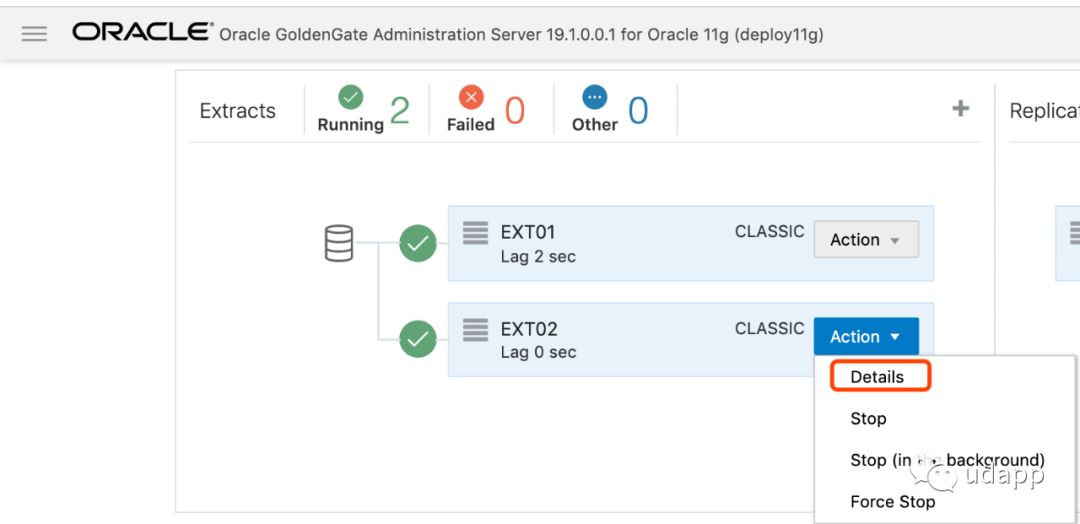This screenshot has width=1080, height=524.
Task: Click the blue Other status icon
Action: click(594, 97)
